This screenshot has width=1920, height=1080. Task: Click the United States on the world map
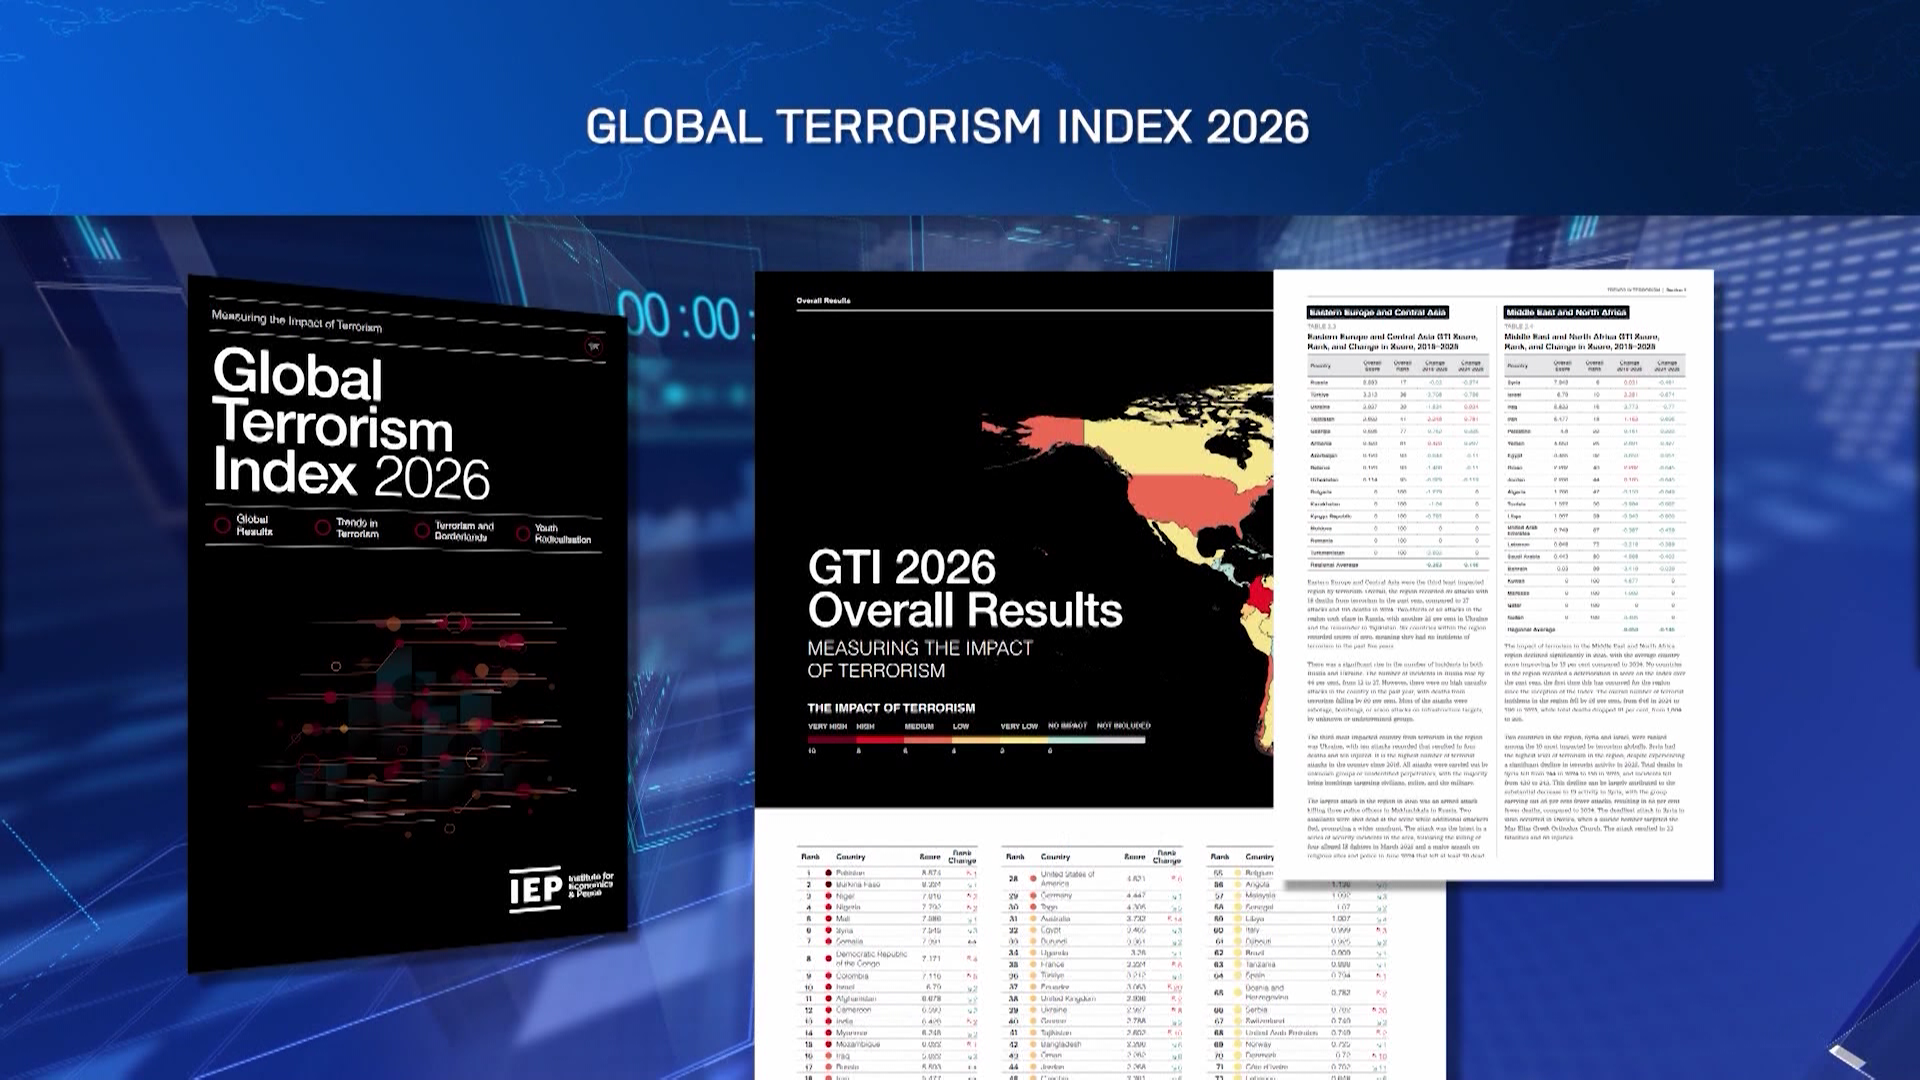point(1190,496)
